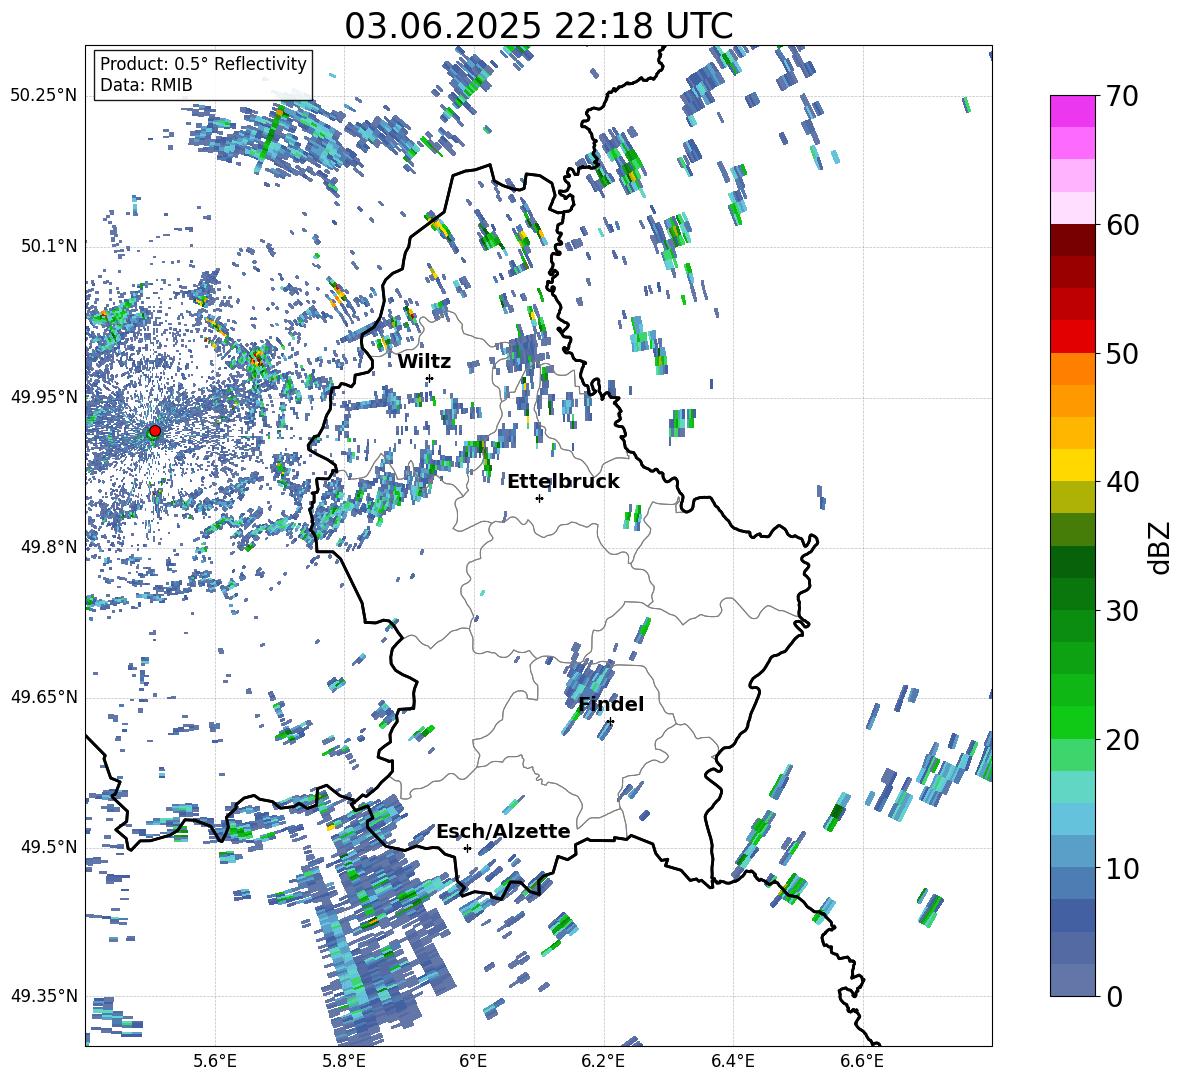Click the 'Wiltz' city label
This screenshot has height=1081, width=1184.
tap(424, 362)
